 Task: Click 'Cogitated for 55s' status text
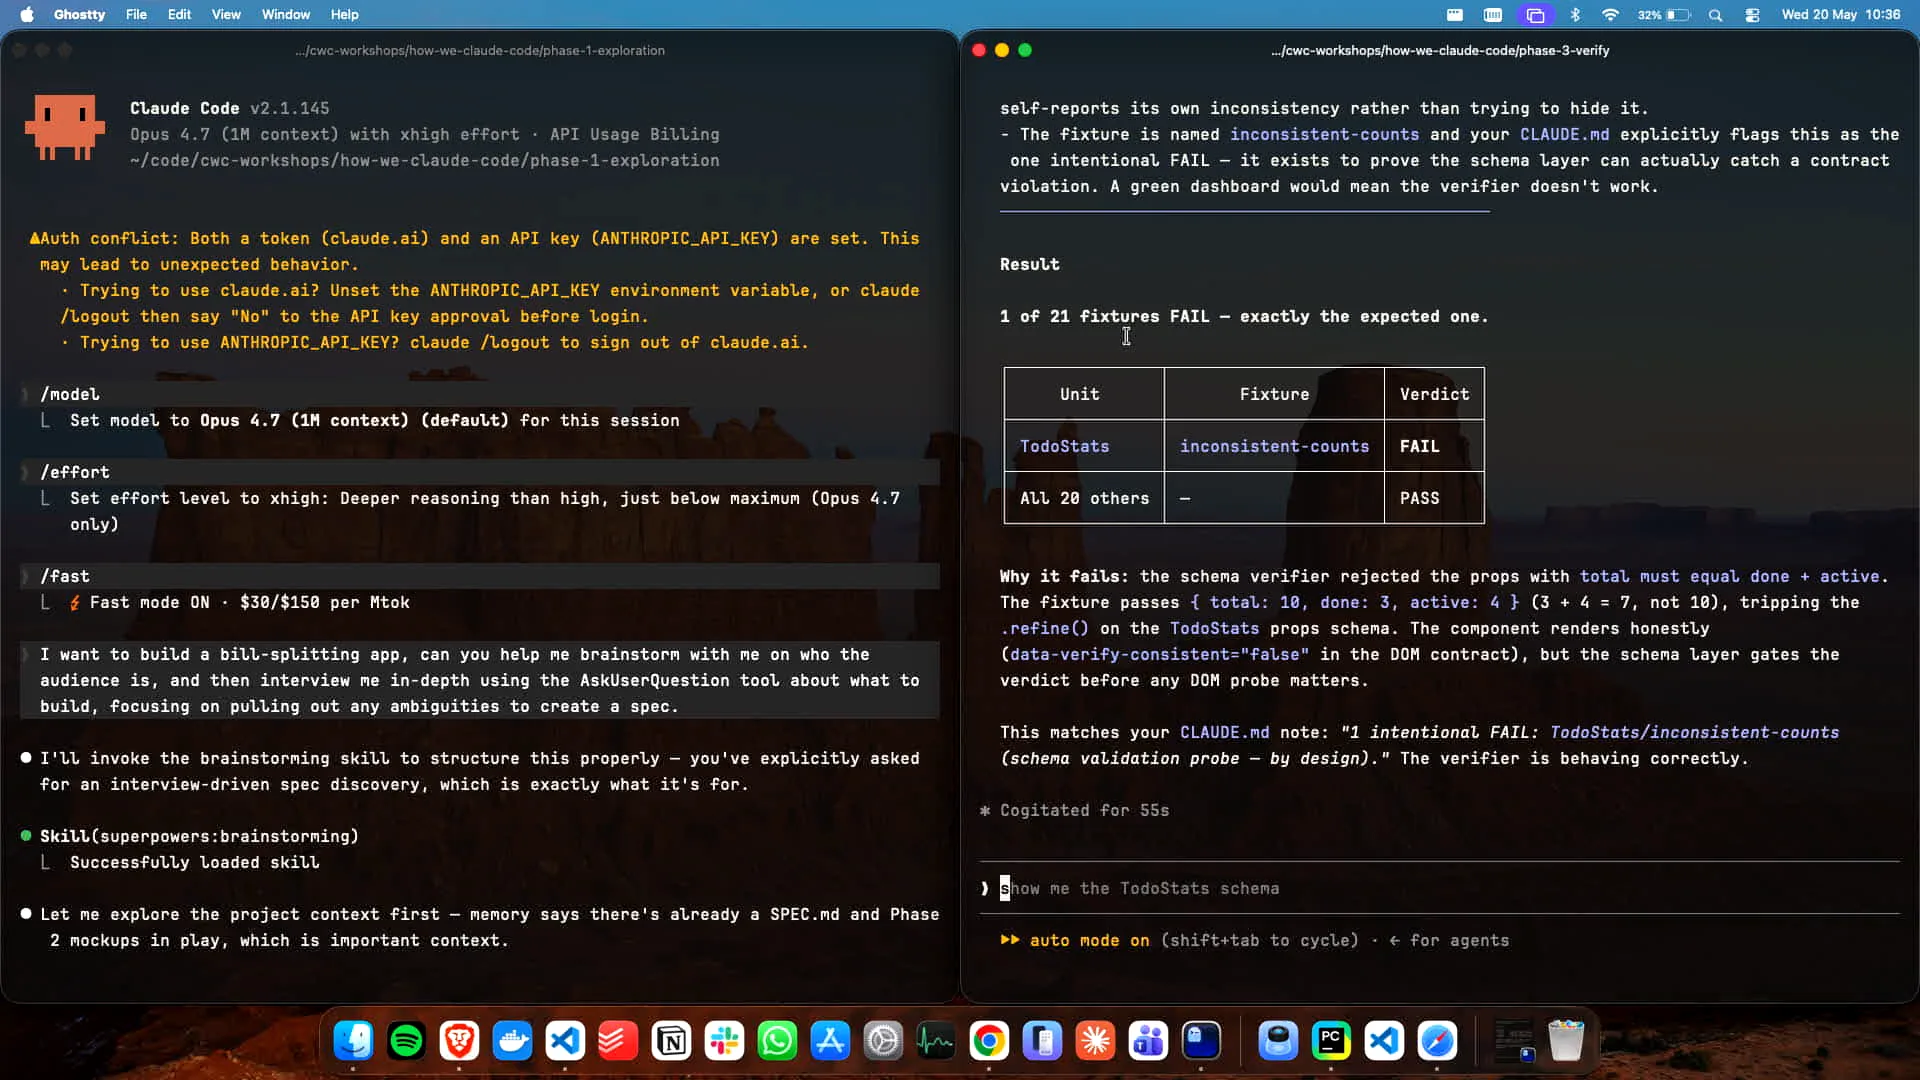tap(1084, 810)
